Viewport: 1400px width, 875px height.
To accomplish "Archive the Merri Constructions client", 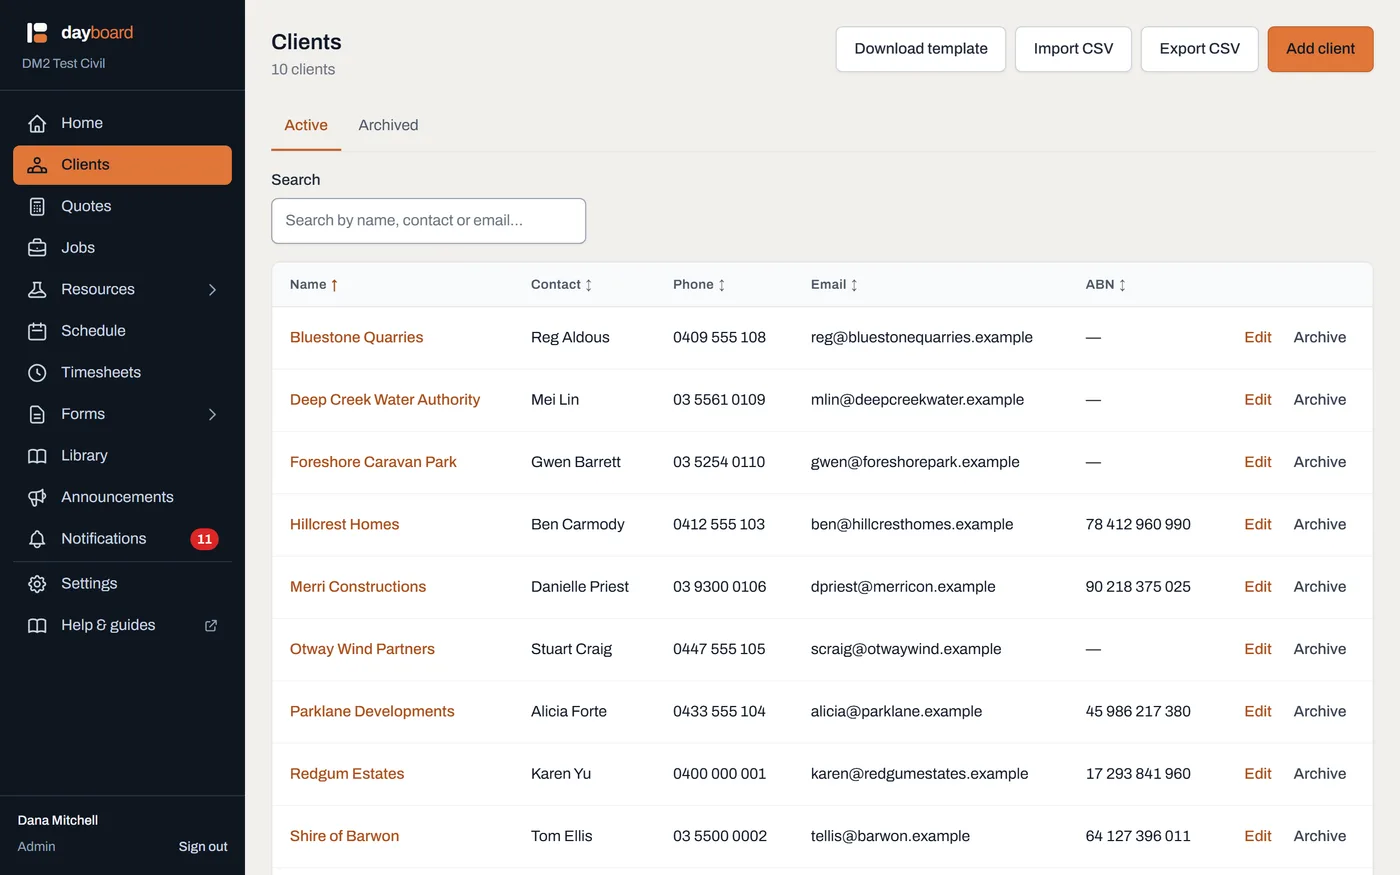I will pyautogui.click(x=1319, y=587).
